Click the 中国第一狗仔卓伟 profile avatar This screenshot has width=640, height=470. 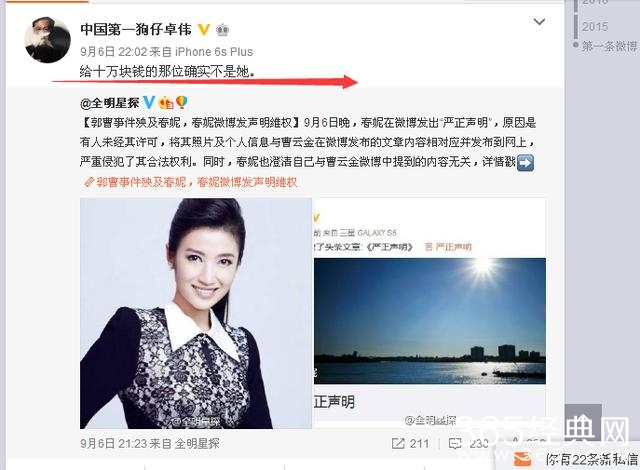(47, 40)
